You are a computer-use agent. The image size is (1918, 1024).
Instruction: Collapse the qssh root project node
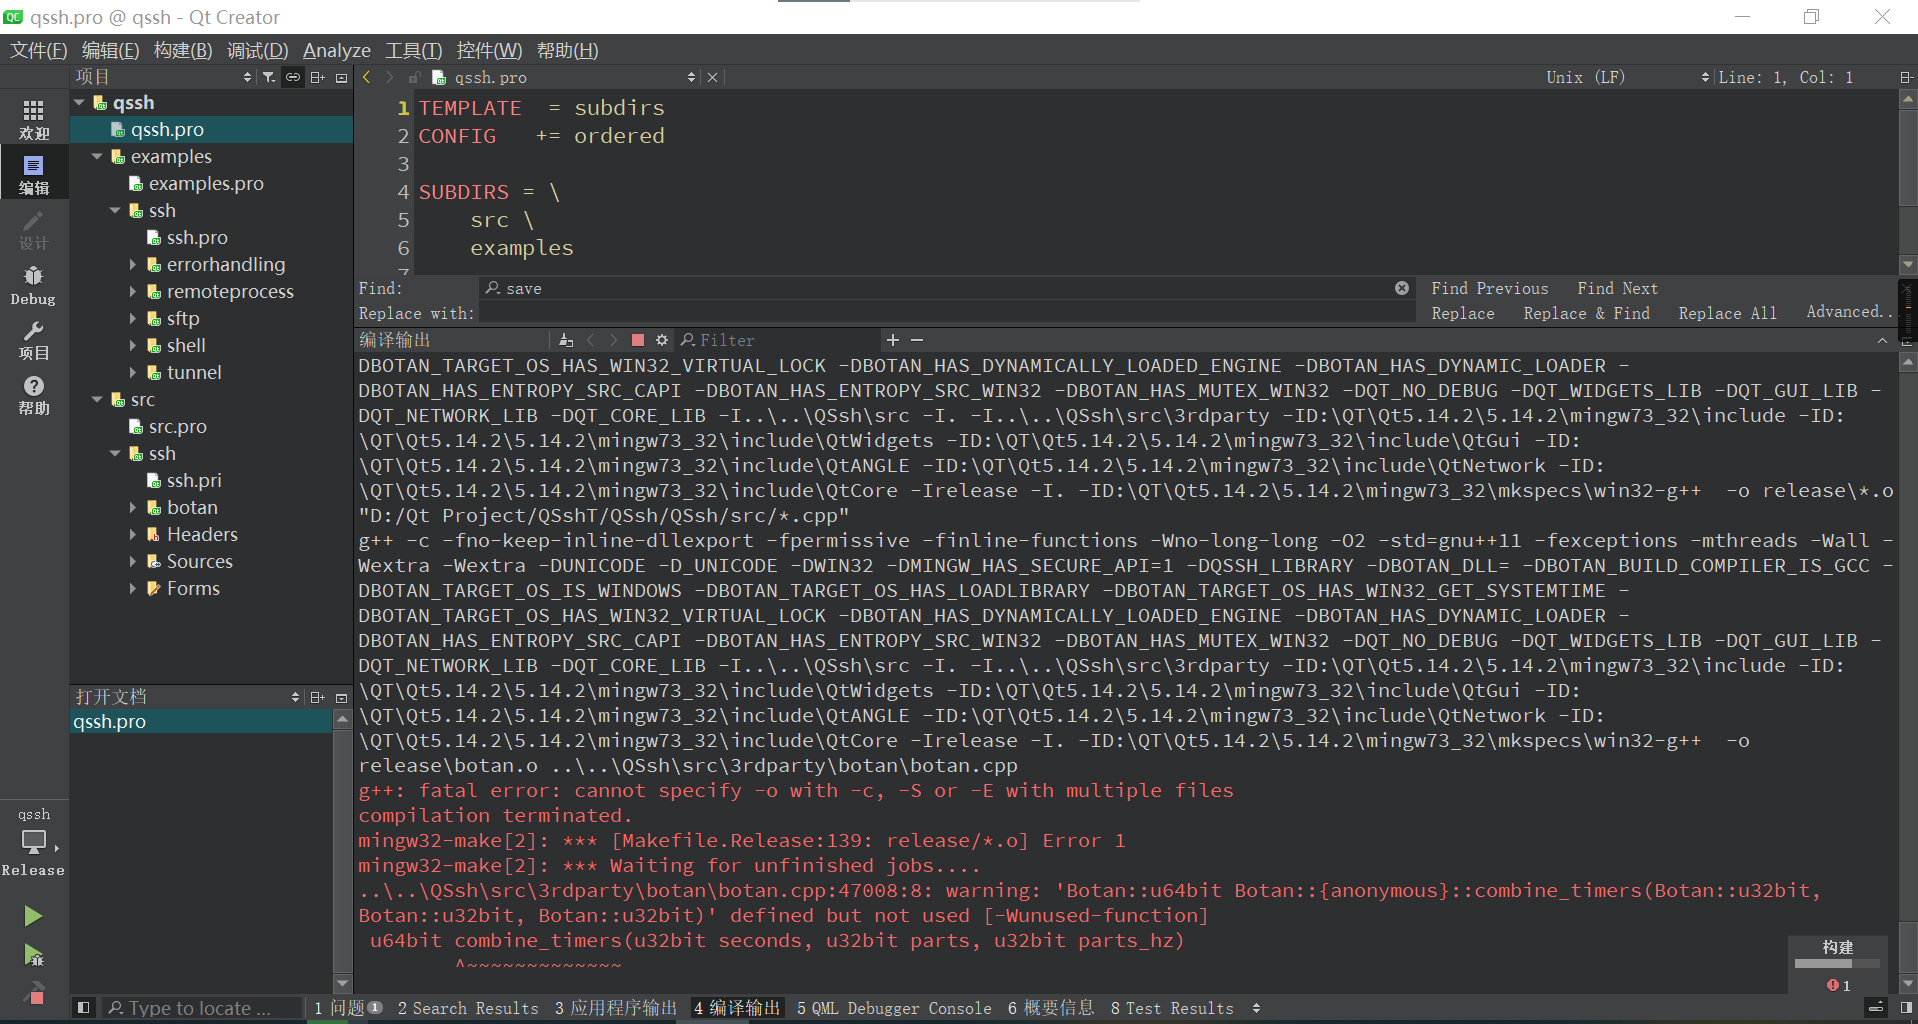[x=79, y=102]
